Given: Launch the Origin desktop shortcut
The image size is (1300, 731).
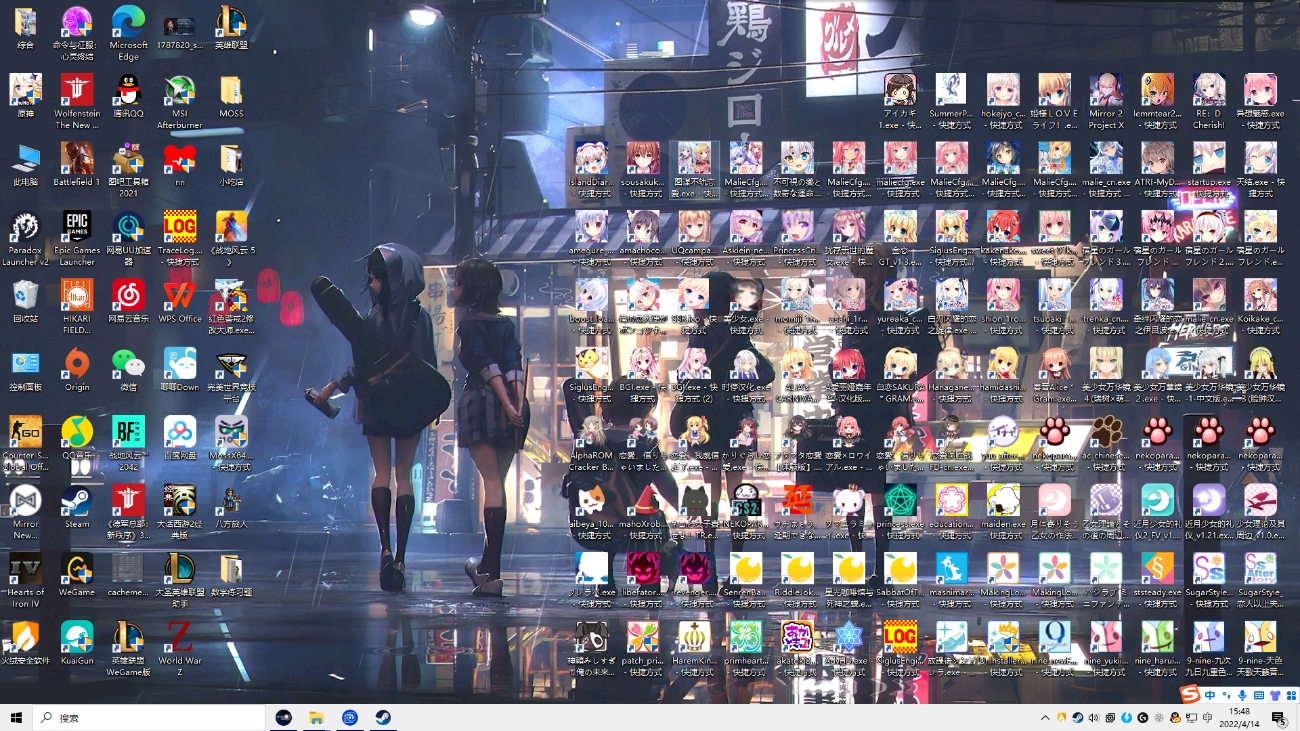Looking at the screenshot, I should (x=77, y=369).
